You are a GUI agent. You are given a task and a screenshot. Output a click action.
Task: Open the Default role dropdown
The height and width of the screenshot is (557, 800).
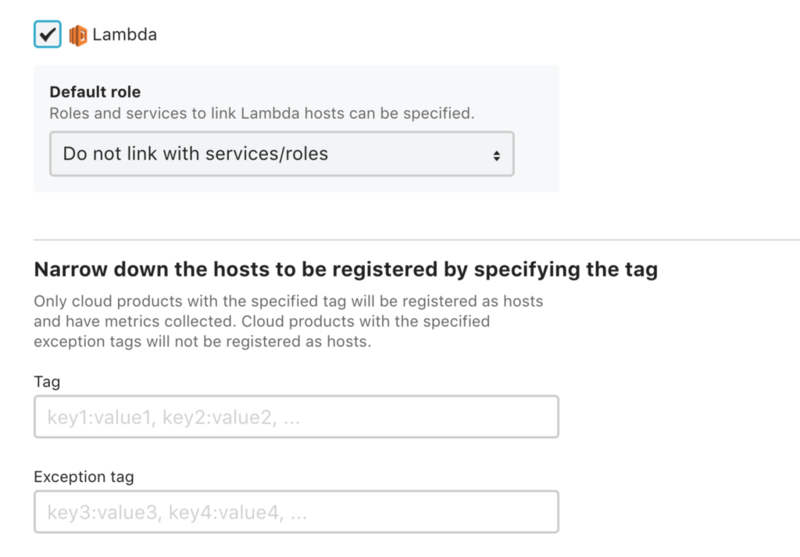coord(282,154)
